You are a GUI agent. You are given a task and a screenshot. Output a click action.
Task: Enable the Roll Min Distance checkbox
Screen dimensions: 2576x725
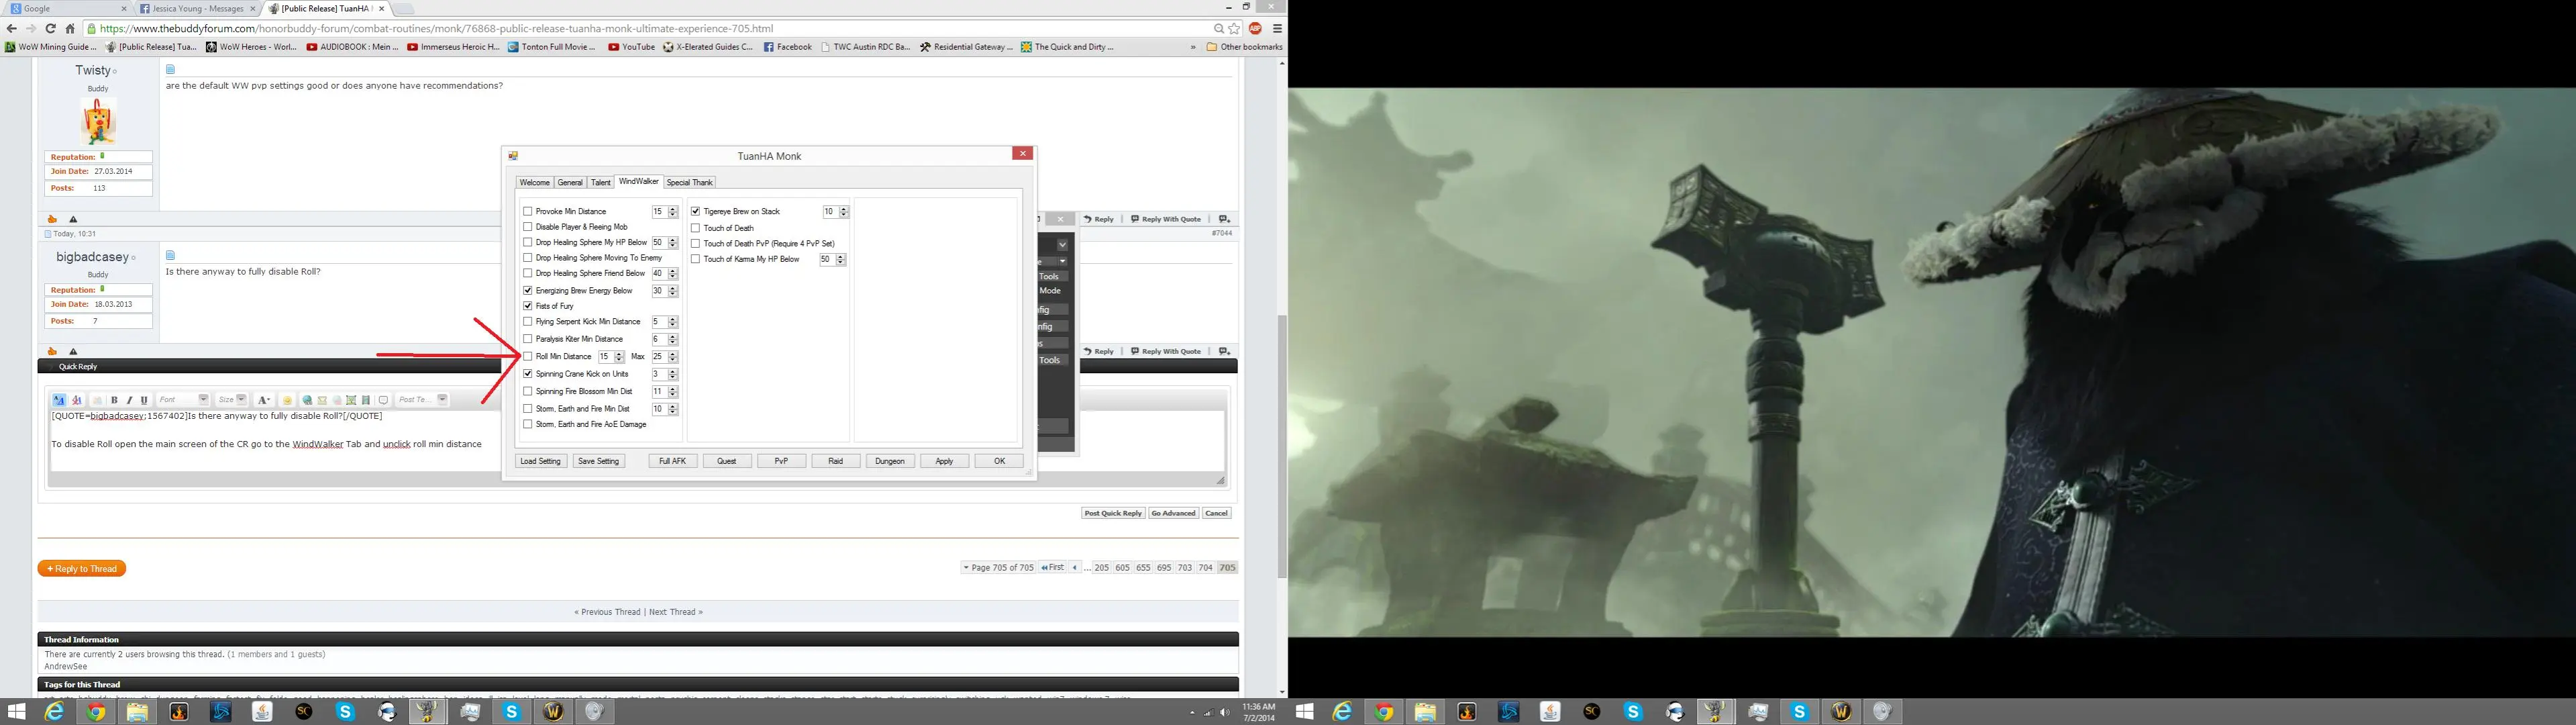pos(528,356)
